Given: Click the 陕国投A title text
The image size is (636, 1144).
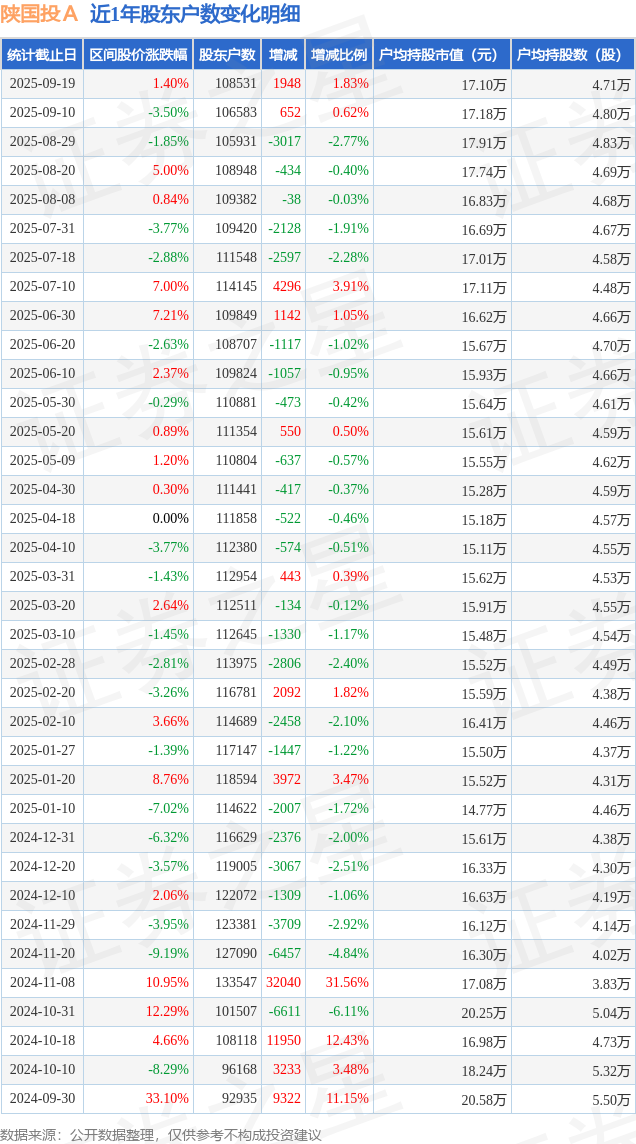Looking at the screenshot, I should point(39,15).
